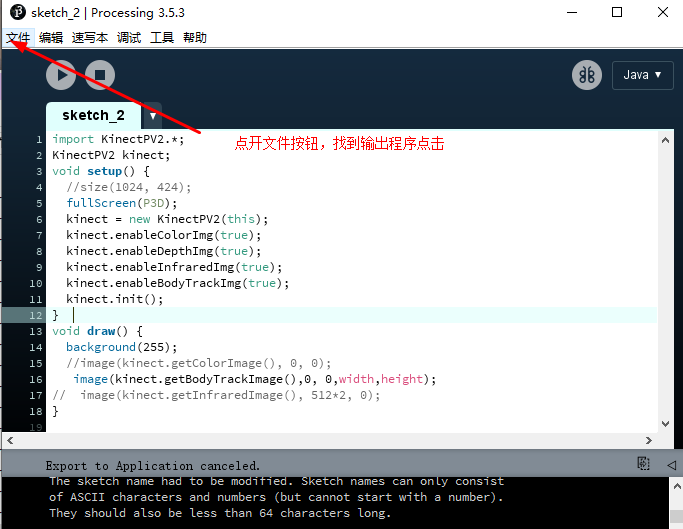Maximize the Processing window
683x529 pixels.
(617, 12)
